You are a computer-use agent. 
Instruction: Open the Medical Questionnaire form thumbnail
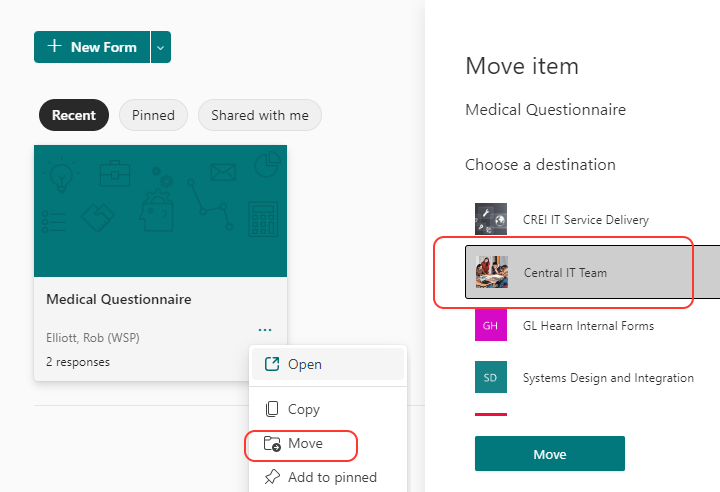click(x=160, y=211)
